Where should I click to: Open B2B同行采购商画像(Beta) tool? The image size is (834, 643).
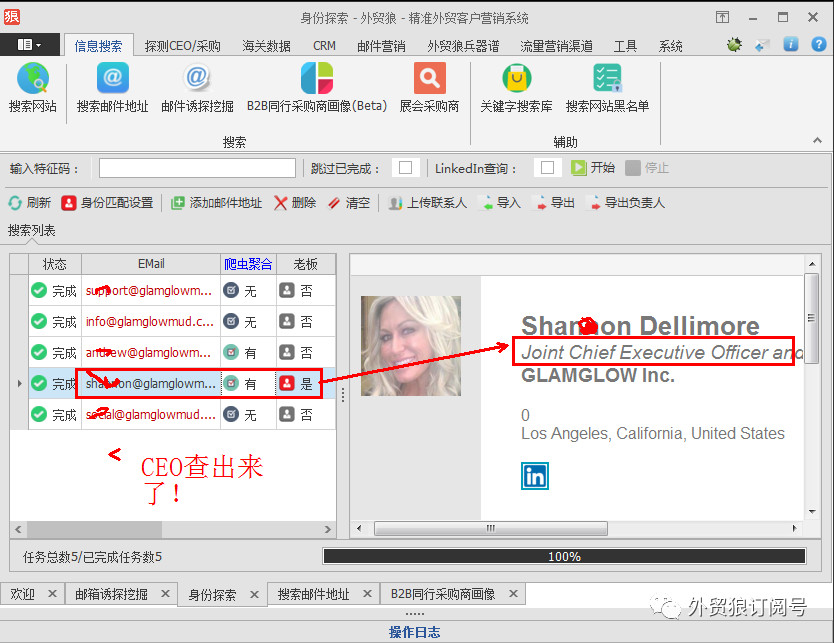coord(316,79)
